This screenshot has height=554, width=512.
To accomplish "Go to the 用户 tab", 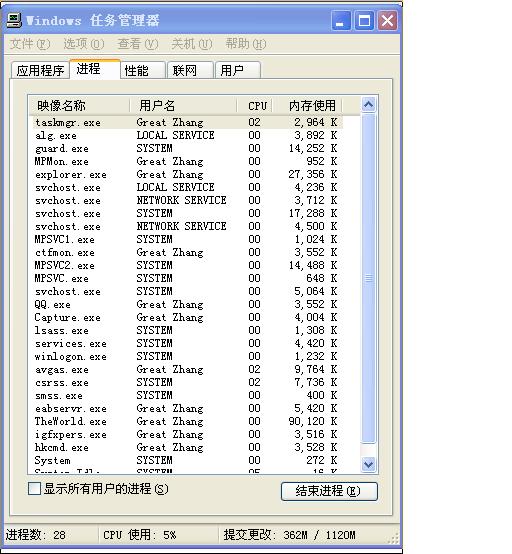I will (x=238, y=70).
